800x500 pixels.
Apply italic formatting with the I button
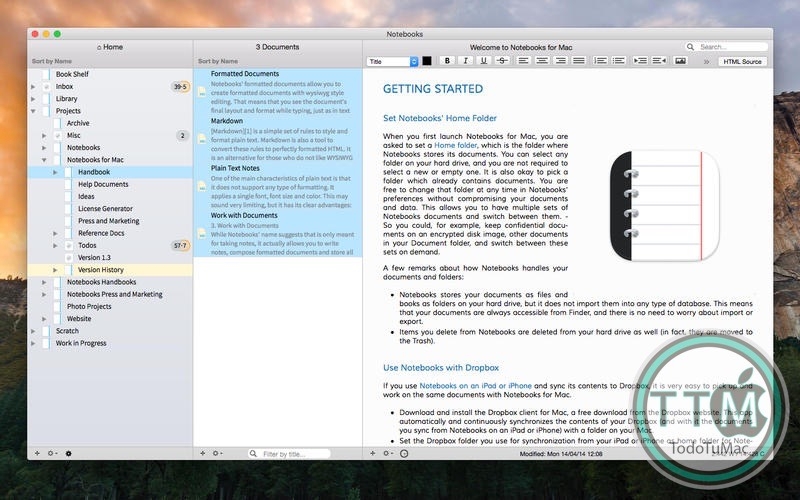466,61
